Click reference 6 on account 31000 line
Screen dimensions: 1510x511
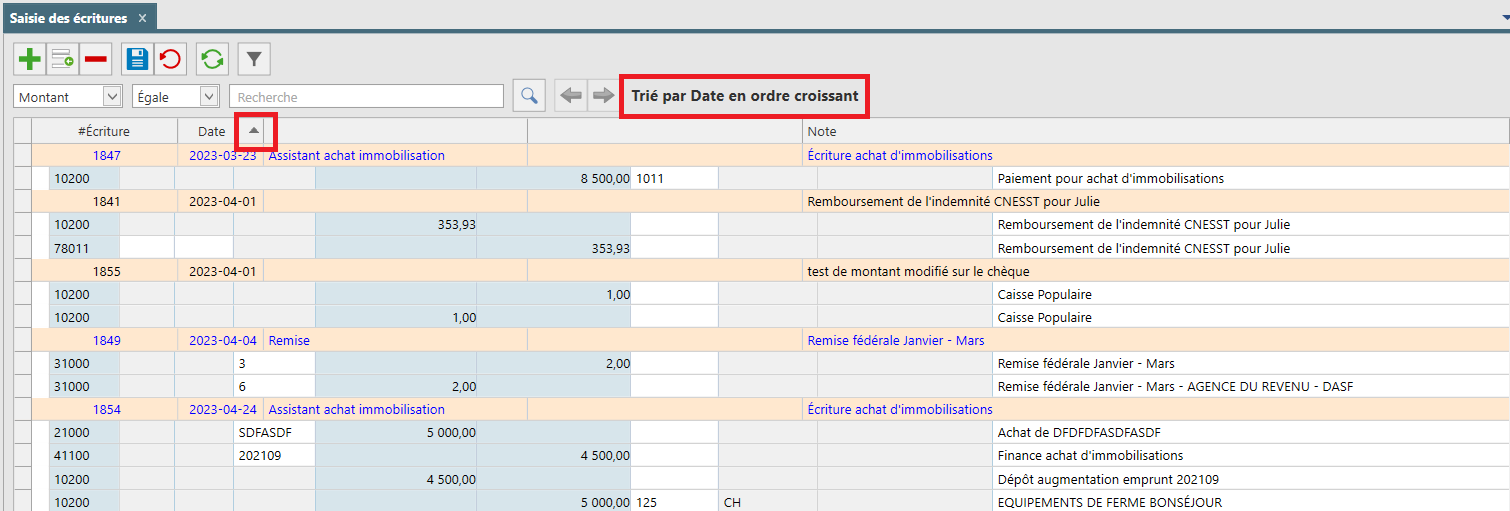pos(274,386)
